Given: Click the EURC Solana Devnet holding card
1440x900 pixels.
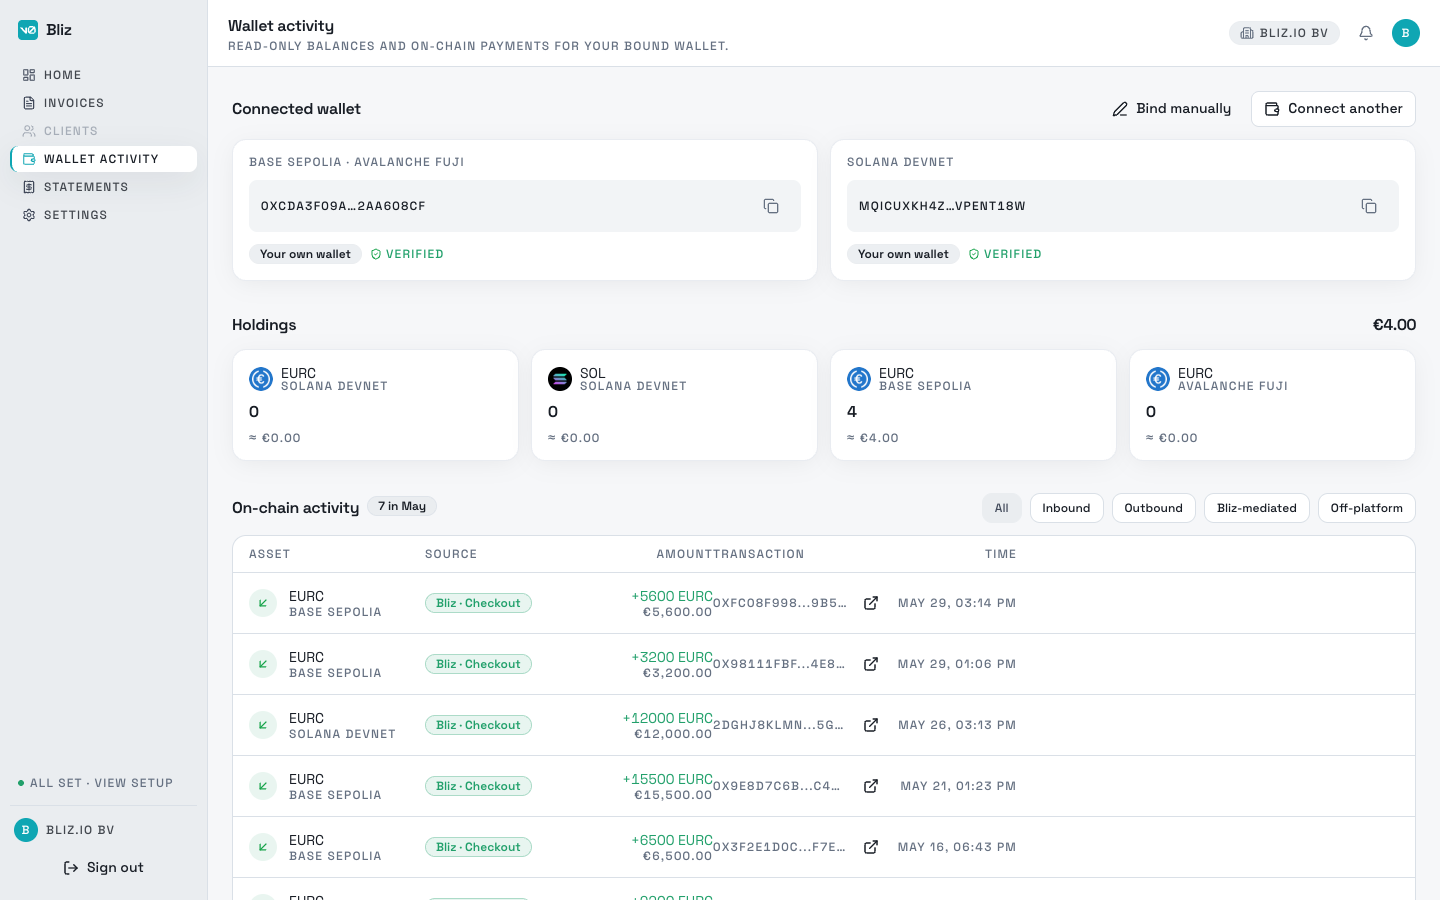Looking at the screenshot, I should click(375, 405).
